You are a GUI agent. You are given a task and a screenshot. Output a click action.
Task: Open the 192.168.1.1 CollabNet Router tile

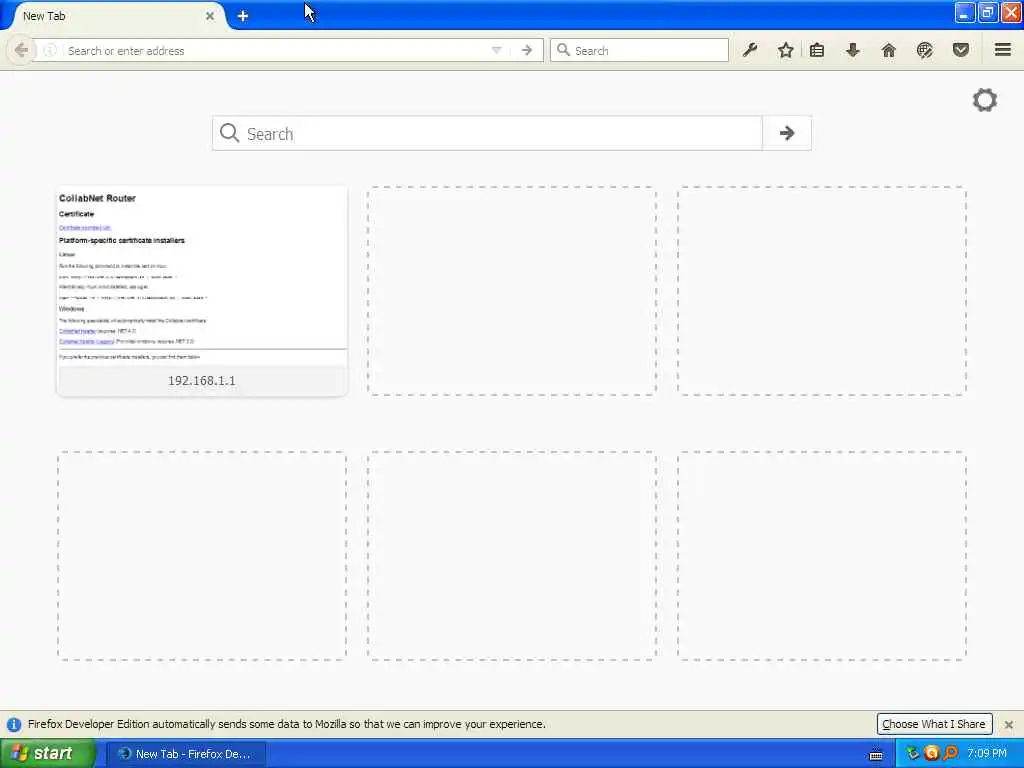point(202,291)
